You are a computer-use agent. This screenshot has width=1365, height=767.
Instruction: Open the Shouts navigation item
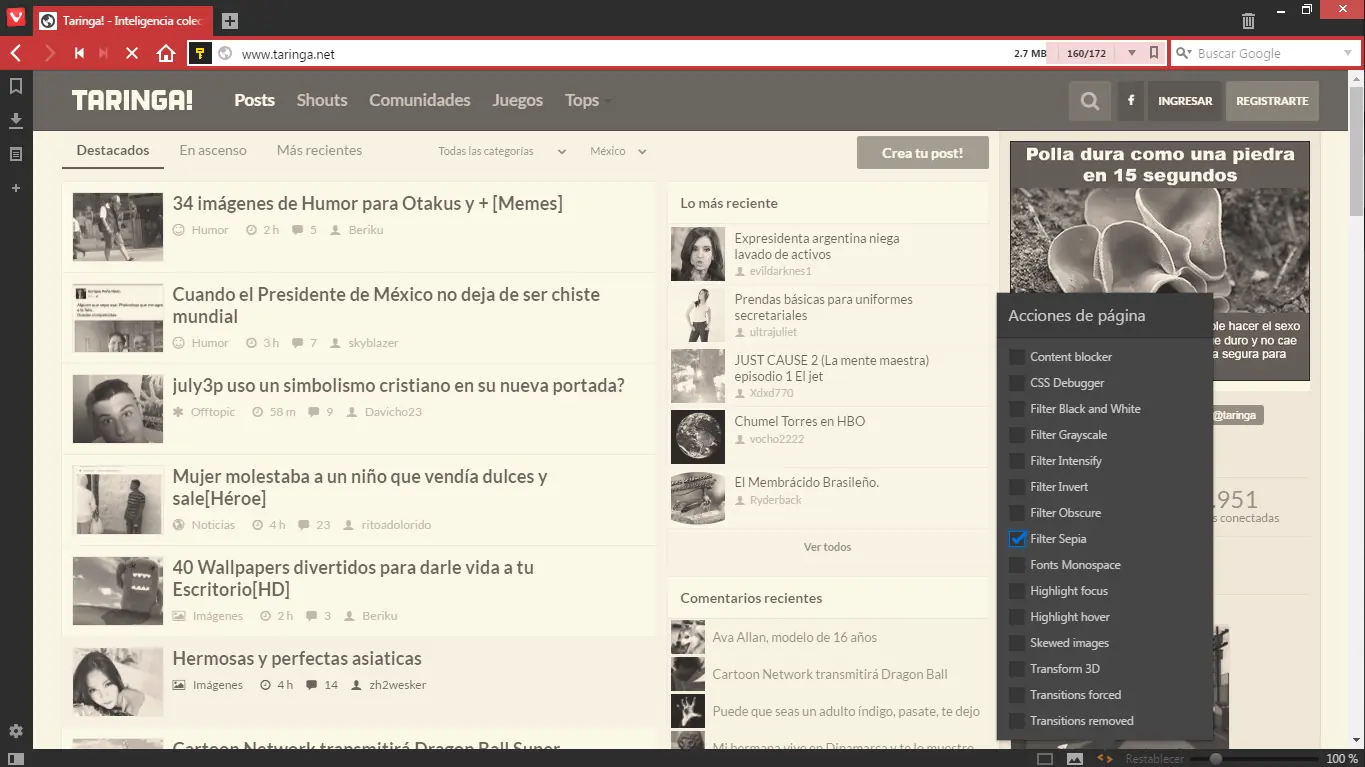click(x=322, y=100)
